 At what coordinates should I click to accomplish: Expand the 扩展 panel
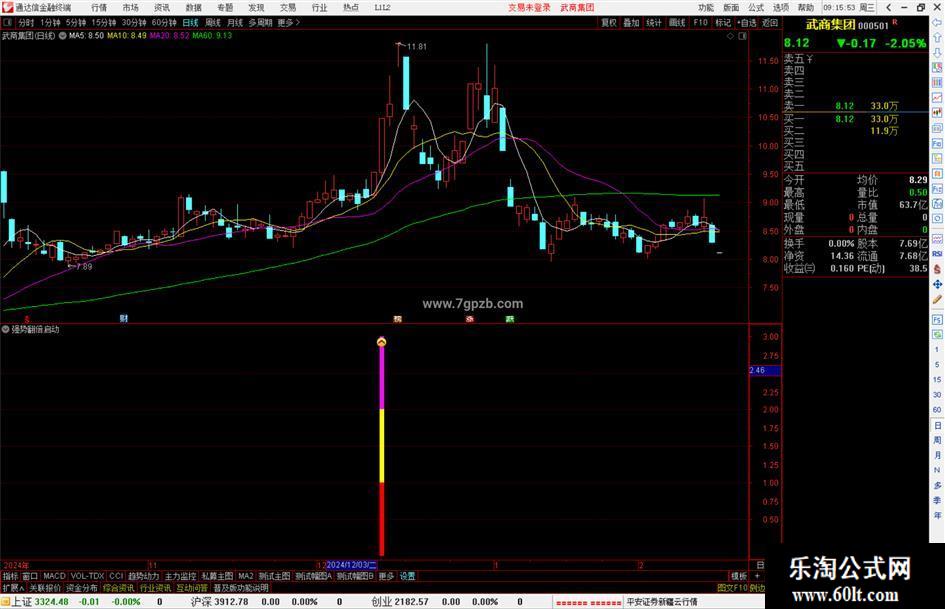click(13, 587)
